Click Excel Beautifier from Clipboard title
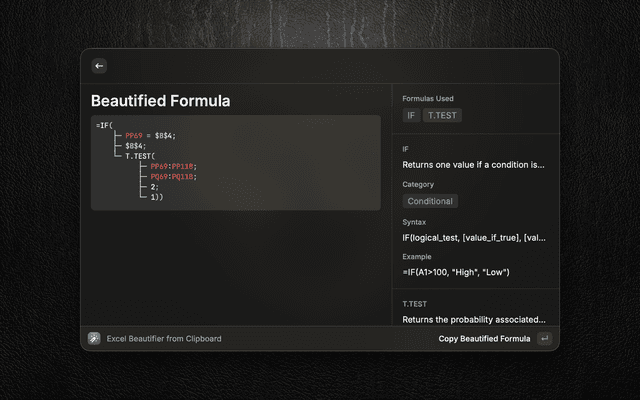 (x=164, y=338)
